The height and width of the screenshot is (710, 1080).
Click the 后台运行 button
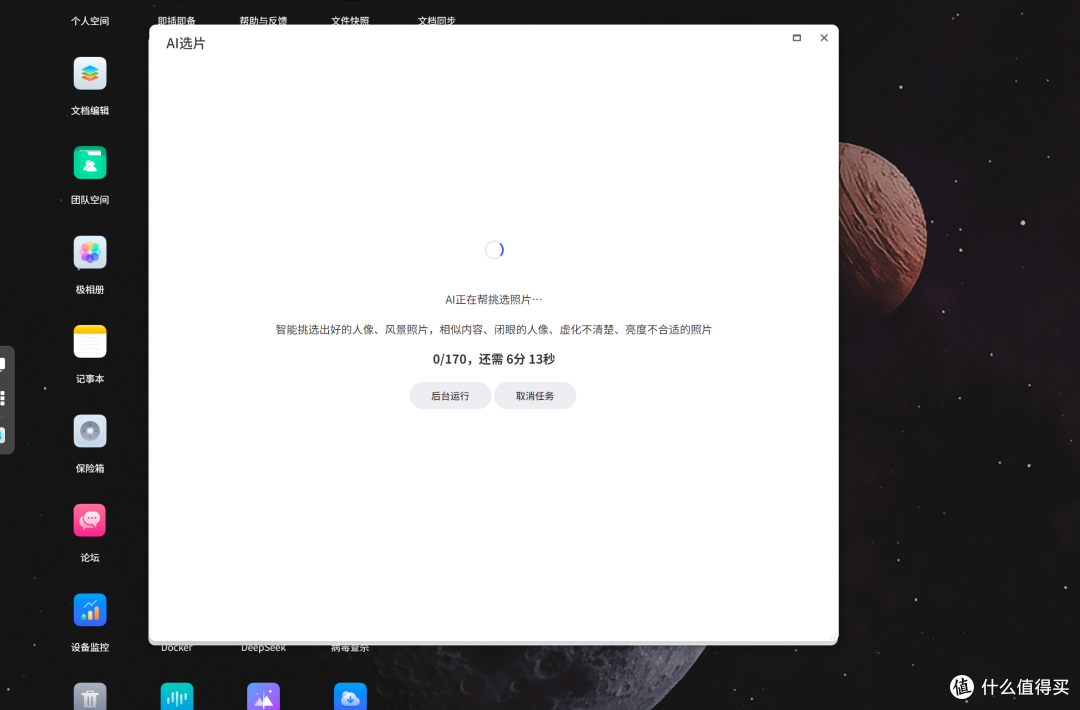pyautogui.click(x=450, y=396)
